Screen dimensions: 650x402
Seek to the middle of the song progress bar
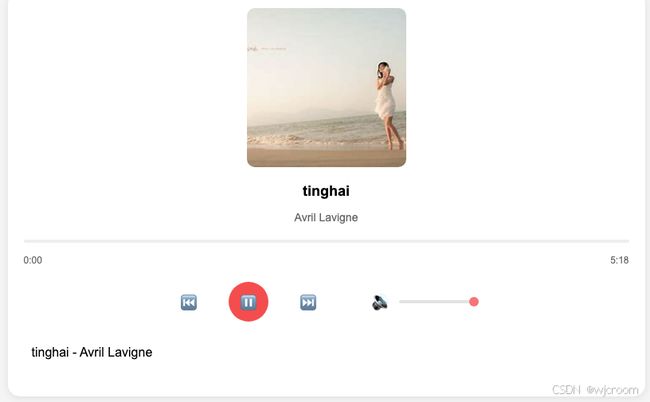[326, 241]
